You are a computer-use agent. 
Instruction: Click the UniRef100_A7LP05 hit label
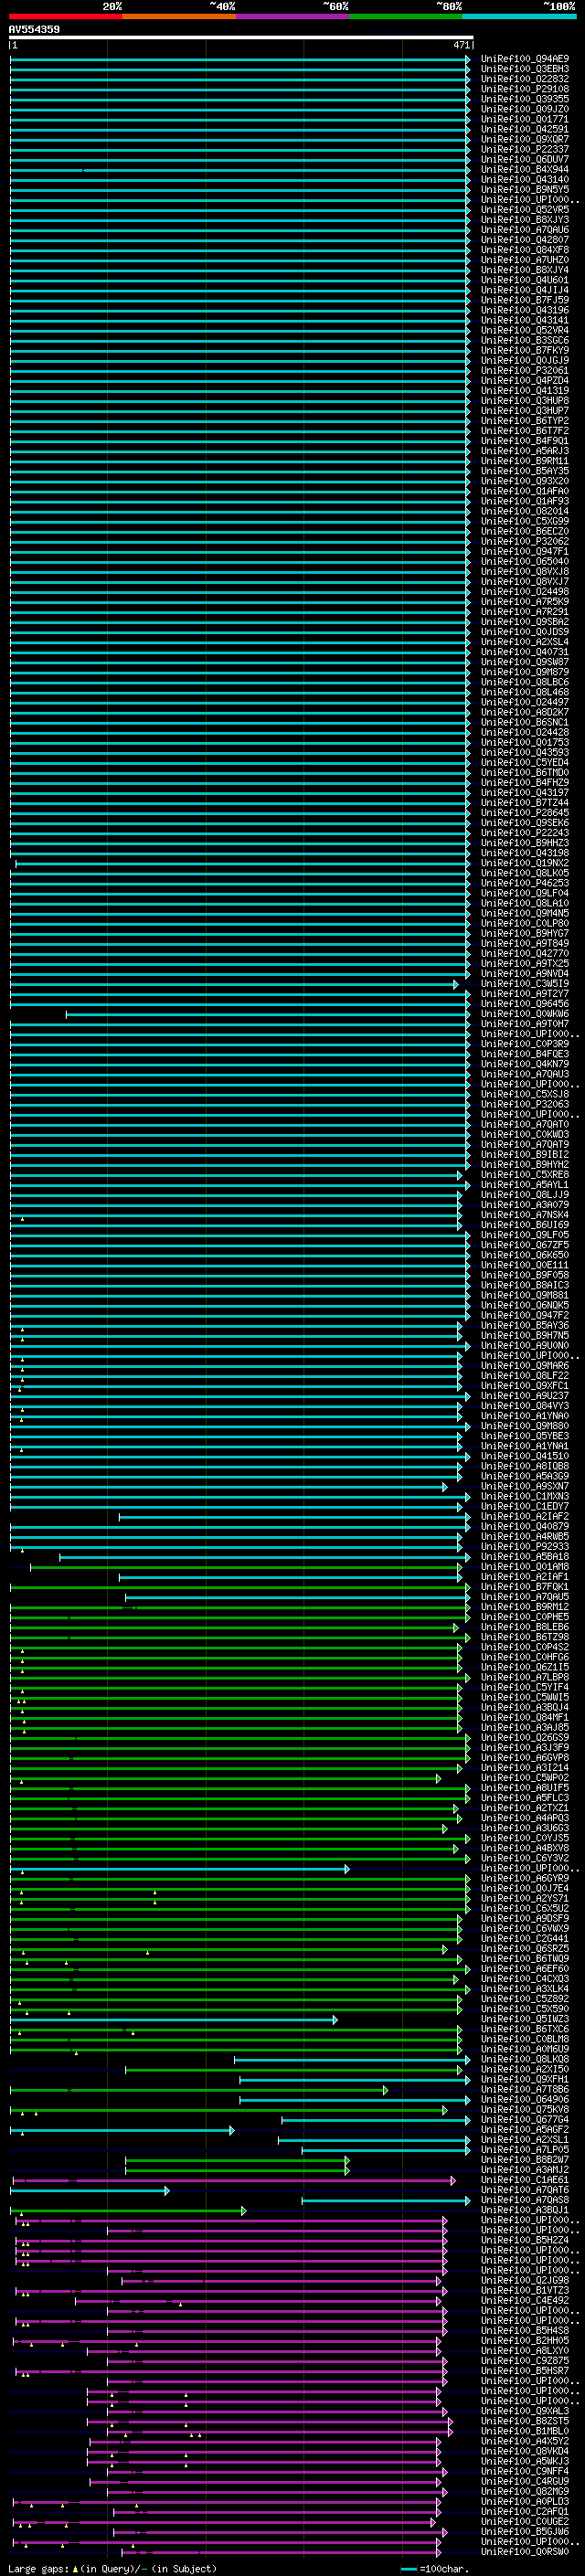[525, 2149]
